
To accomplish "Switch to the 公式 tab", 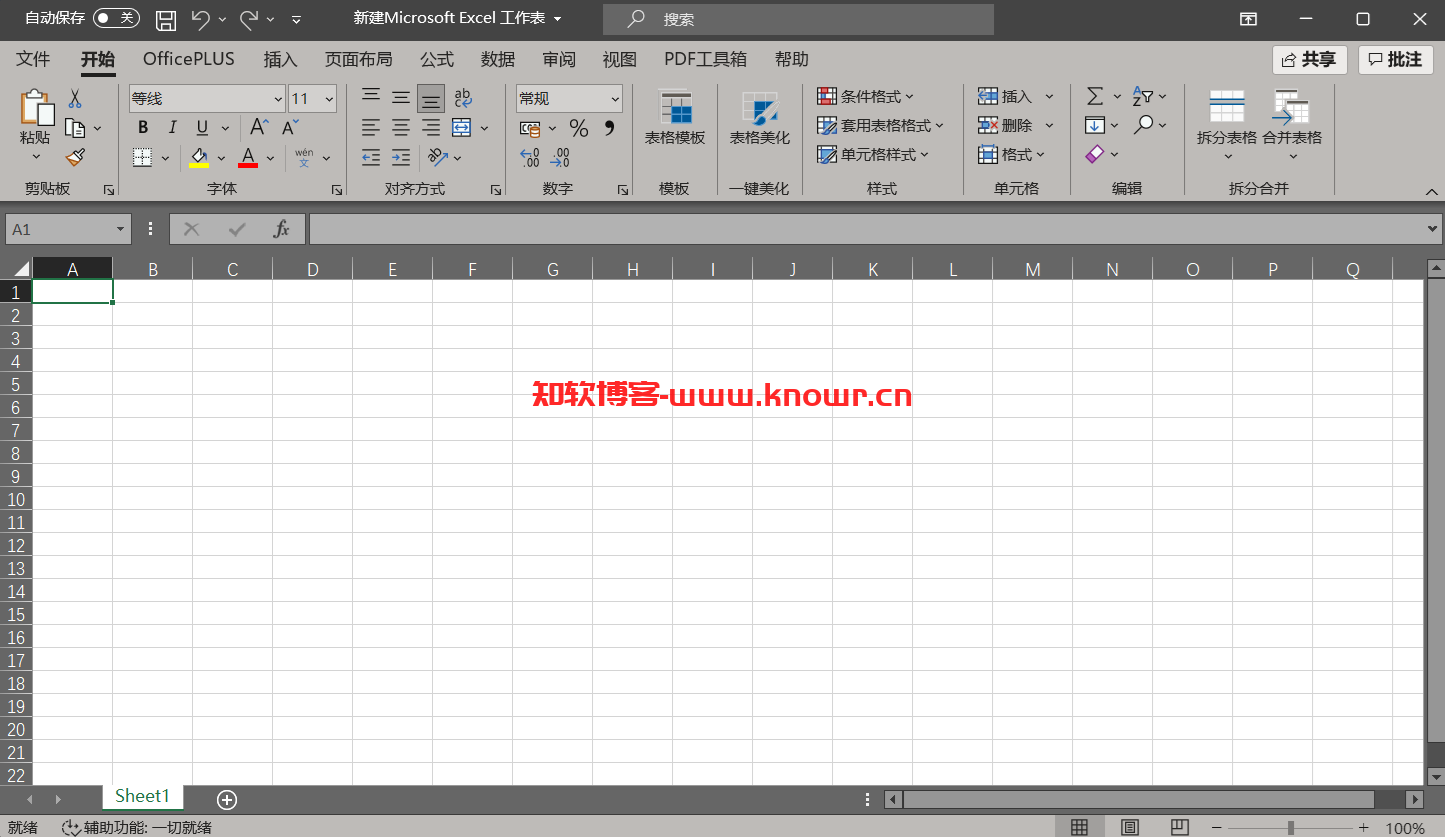I will 437,59.
